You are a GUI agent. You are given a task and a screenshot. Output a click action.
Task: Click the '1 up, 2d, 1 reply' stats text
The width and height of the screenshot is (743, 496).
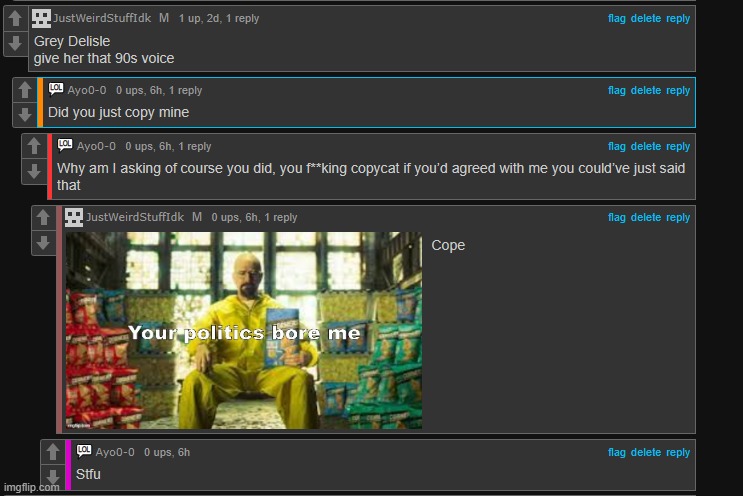click(x=219, y=18)
